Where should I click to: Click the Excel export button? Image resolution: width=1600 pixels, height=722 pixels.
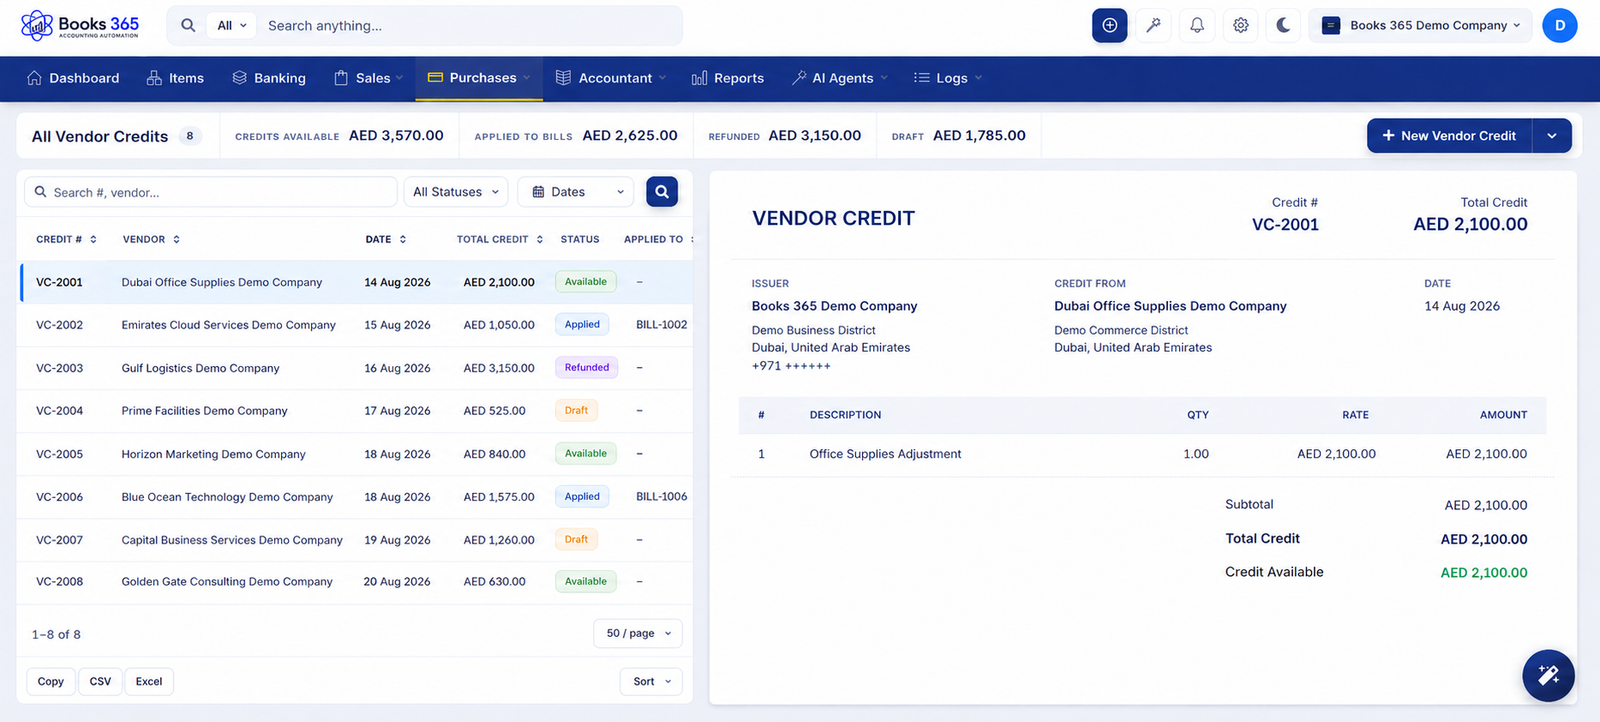(x=149, y=682)
